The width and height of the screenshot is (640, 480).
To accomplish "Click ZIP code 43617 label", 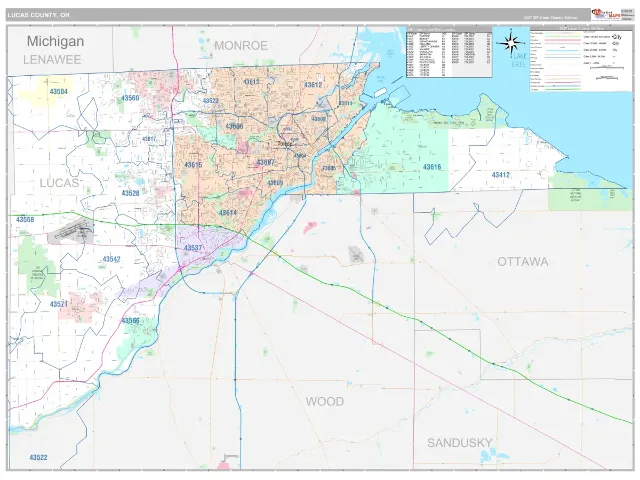I will (x=149, y=139).
